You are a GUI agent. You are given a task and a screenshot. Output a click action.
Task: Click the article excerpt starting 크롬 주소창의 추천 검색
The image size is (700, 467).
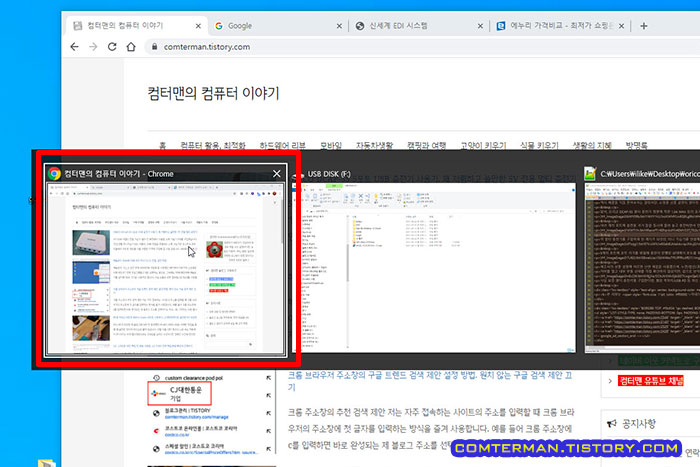(x=431, y=429)
